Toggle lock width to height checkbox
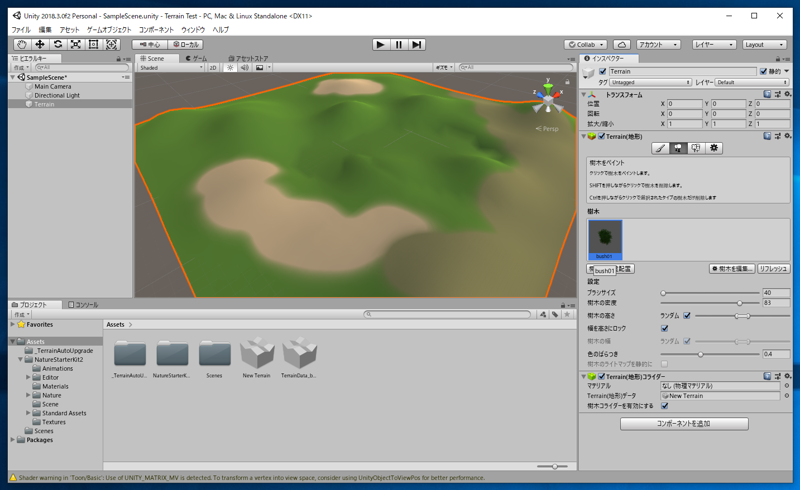Screen dimensions: 800x490 [664, 328]
